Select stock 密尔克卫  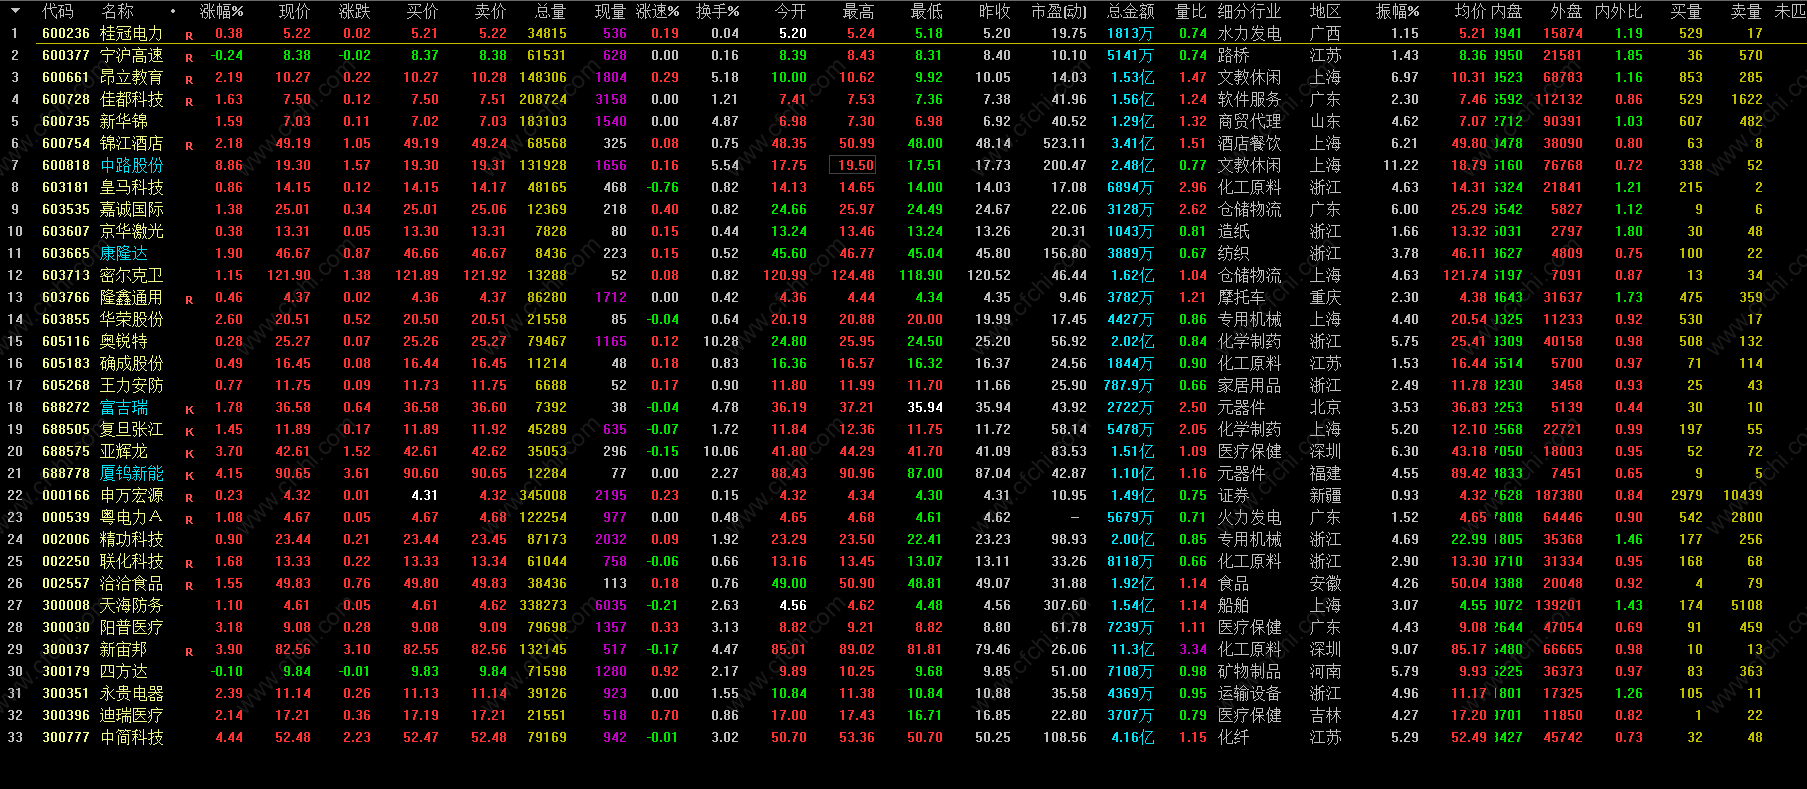pyautogui.click(x=131, y=275)
